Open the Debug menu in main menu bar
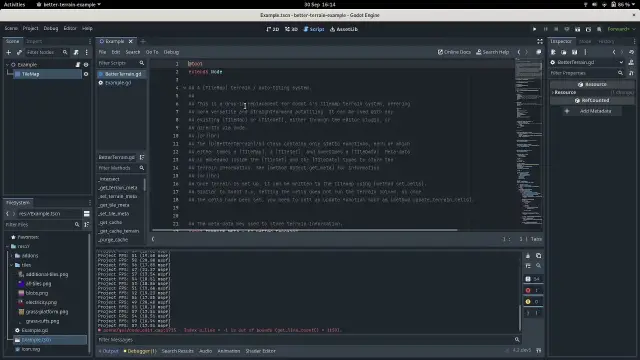Screen dimensions: 640x360 click(x=51, y=29)
